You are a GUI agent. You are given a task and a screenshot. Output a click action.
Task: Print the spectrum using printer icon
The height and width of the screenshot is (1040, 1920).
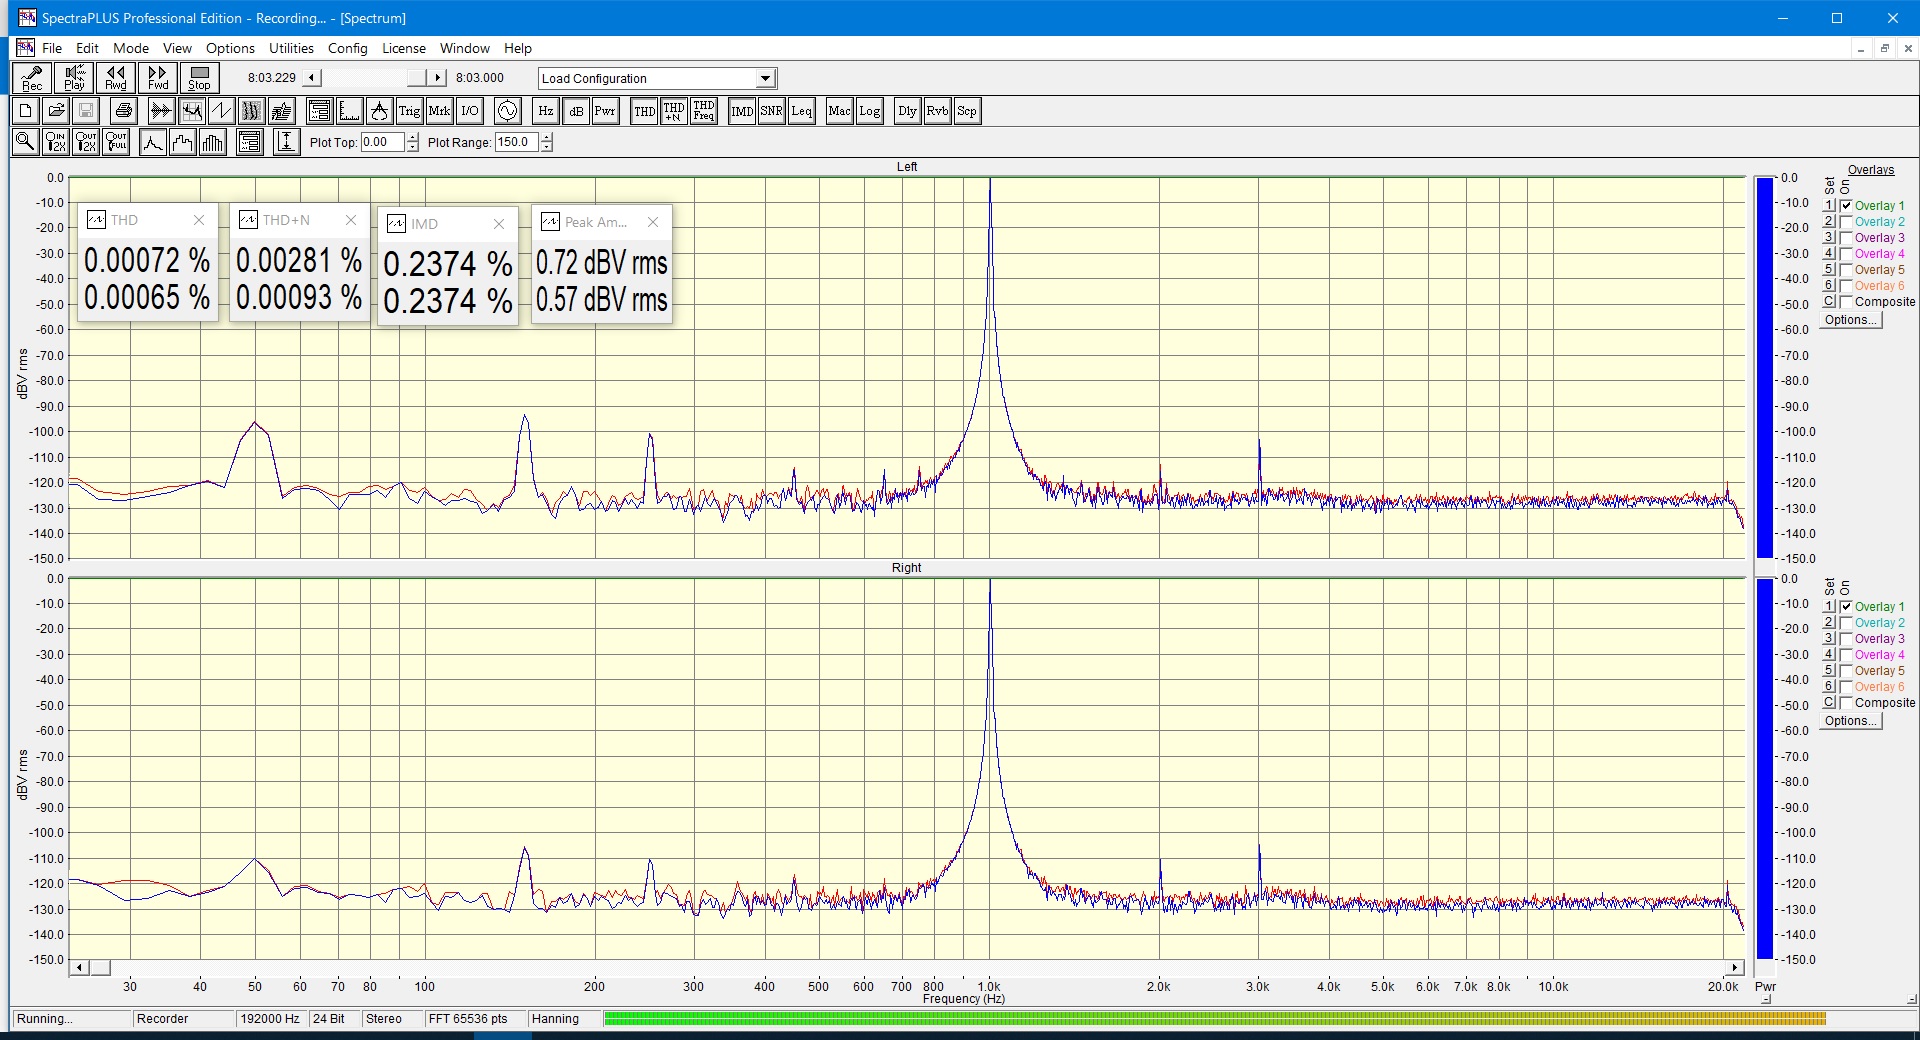(124, 111)
